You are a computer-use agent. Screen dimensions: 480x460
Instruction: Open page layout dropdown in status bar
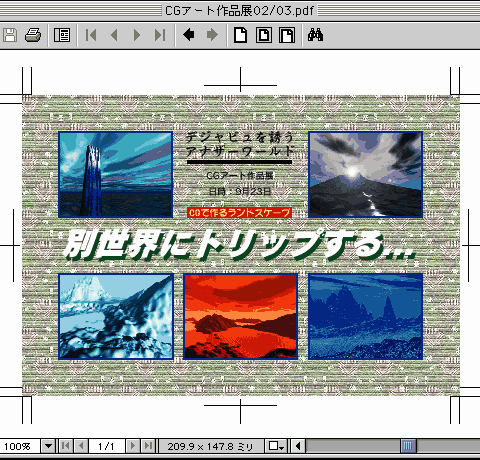click(x=276, y=446)
